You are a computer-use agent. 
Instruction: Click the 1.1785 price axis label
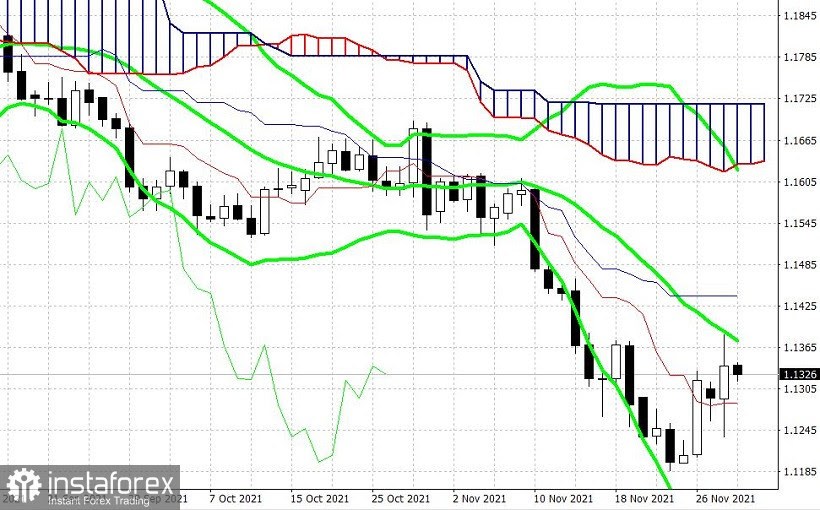(800, 57)
